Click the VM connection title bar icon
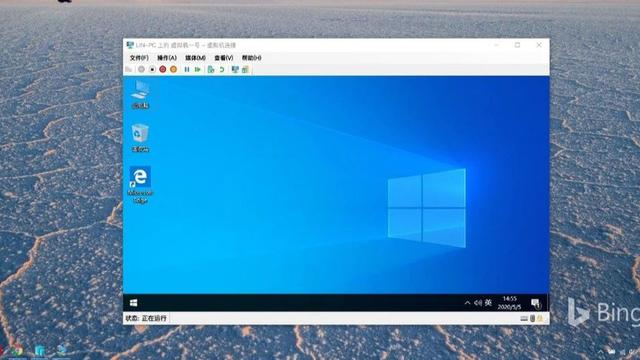This screenshot has height=360, width=640. coord(130,45)
